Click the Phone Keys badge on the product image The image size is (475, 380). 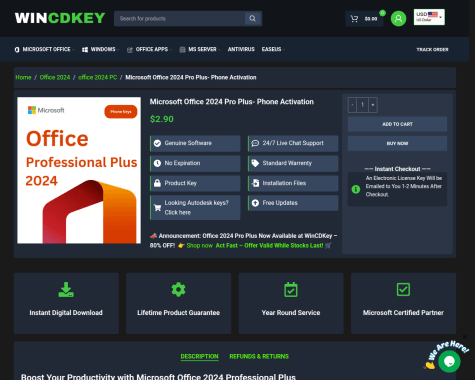(121, 112)
